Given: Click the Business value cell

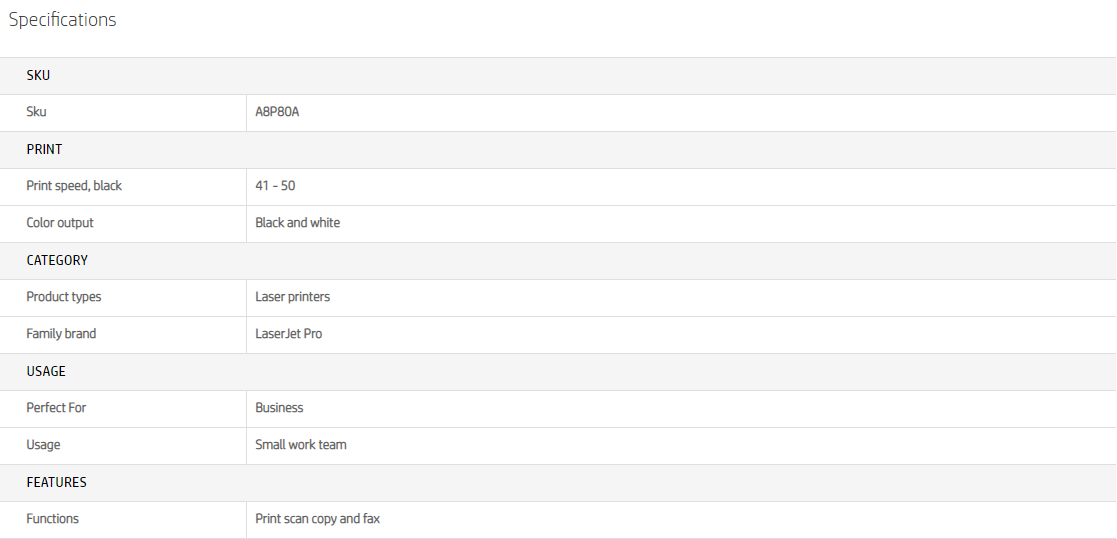Looking at the screenshot, I should (279, 408).
